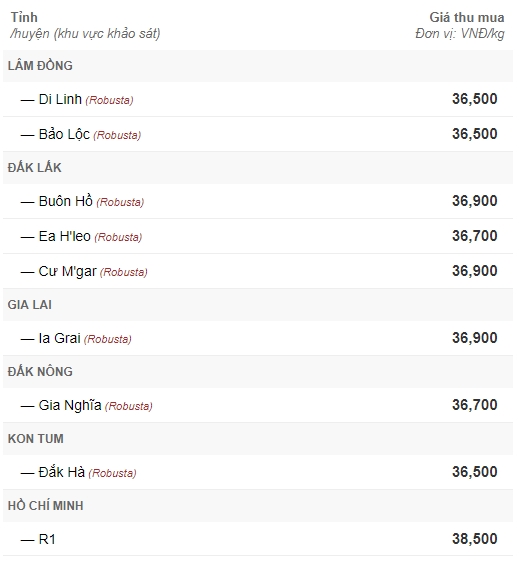Click the Bảo Lộc district name
Viewport: 519px width, 561px height.
(x=64, y=134)
